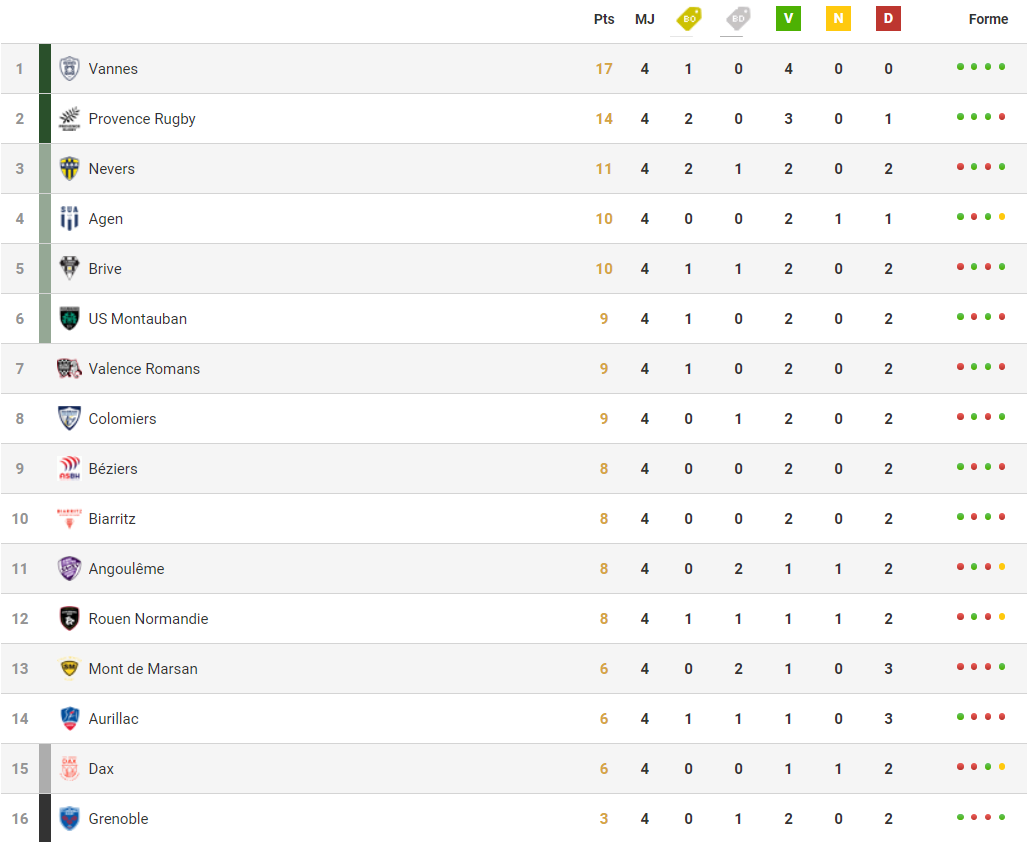Click the Nevers team badge
The width and height of the screenshot is (1027, 842).
pos(69,169)
